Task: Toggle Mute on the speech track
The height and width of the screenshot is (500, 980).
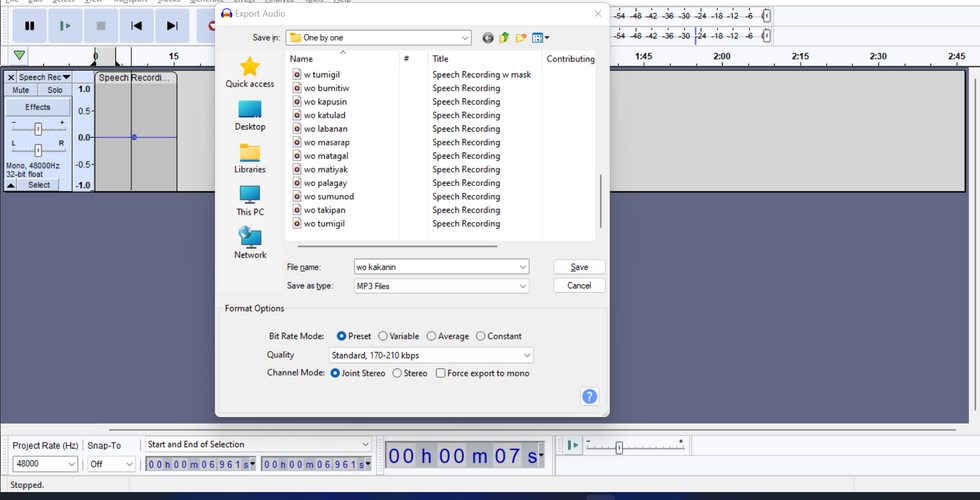Action: pos(21,90)
